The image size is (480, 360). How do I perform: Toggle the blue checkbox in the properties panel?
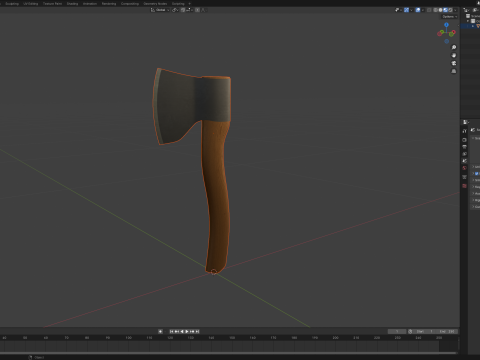point(477,174)
